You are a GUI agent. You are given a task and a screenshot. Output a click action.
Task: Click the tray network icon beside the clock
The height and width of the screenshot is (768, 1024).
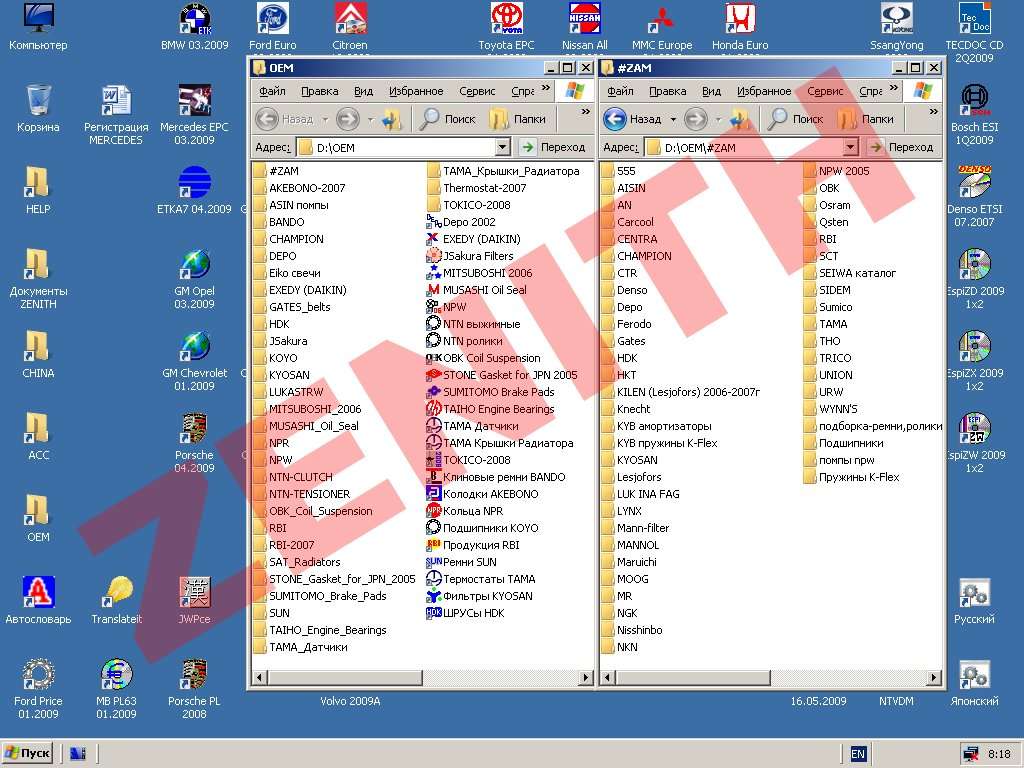tap(970, 754)
